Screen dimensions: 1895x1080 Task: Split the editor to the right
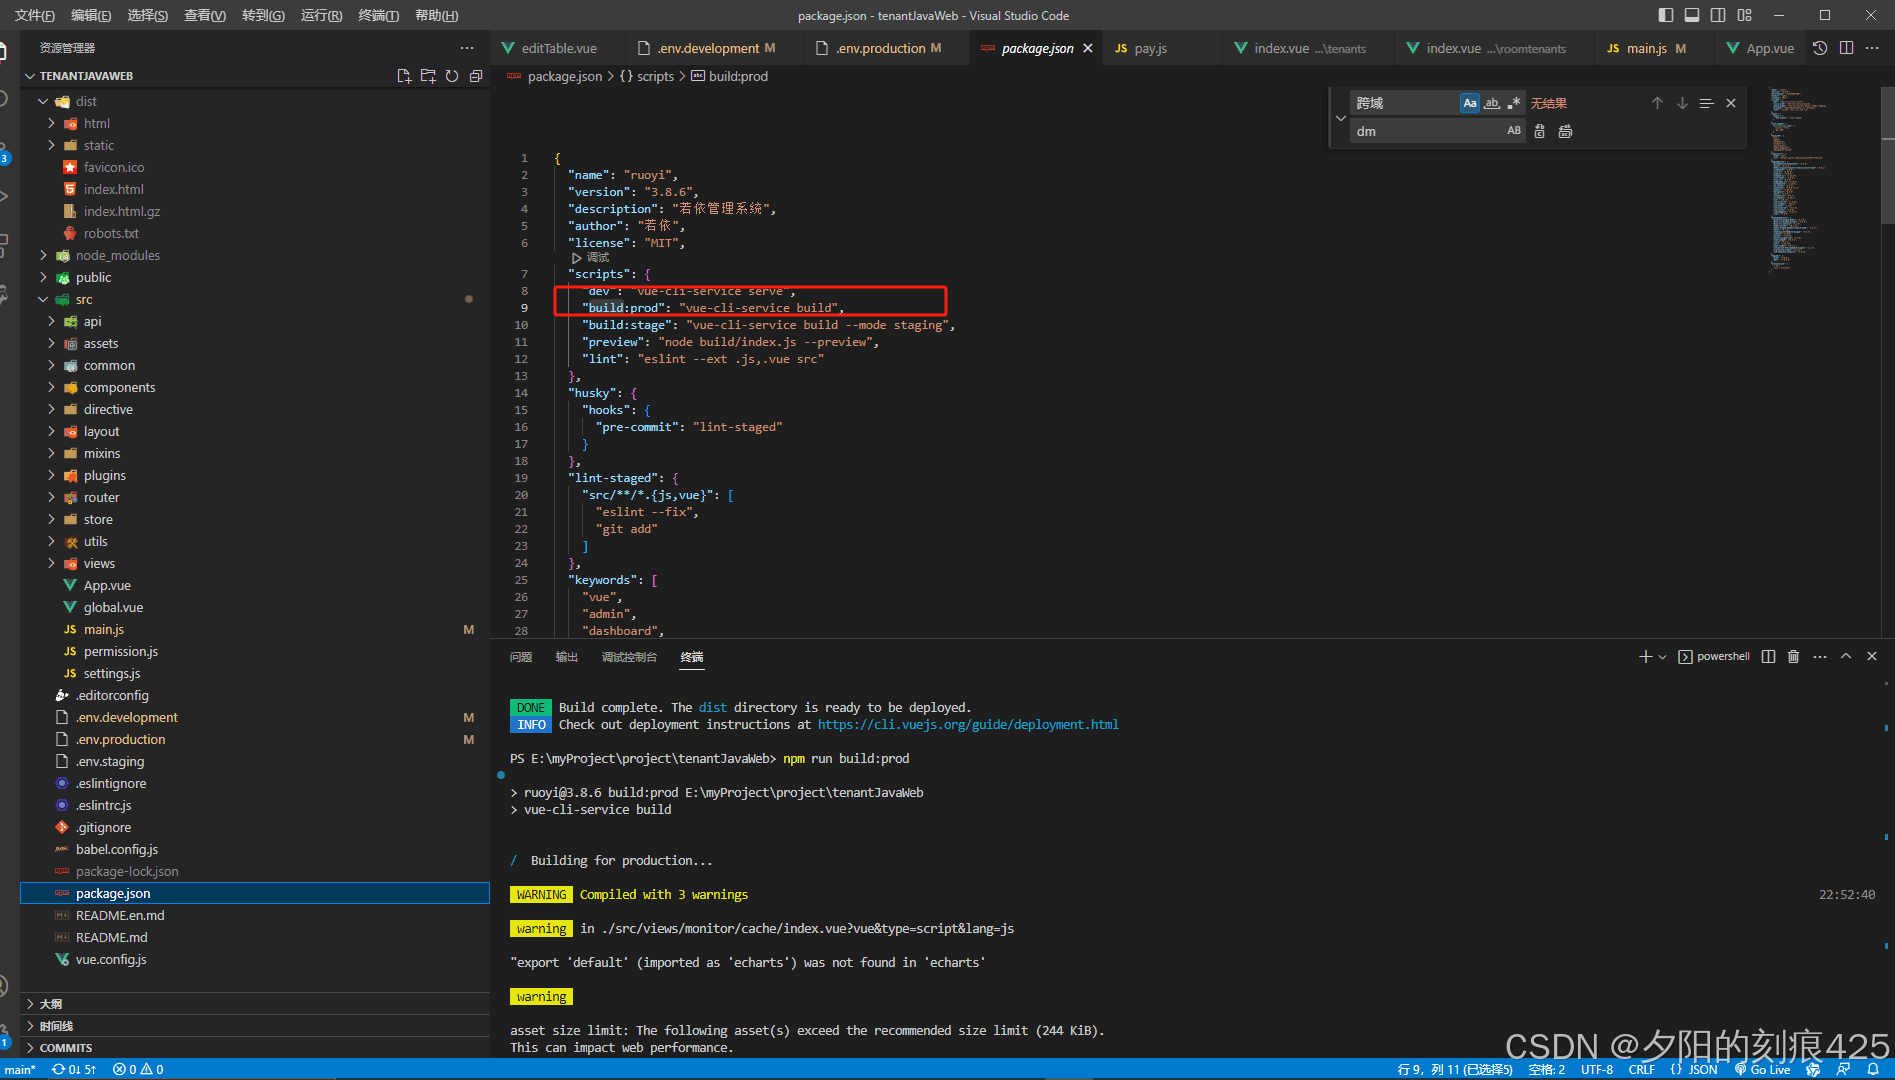click(x=1846, y=48)
